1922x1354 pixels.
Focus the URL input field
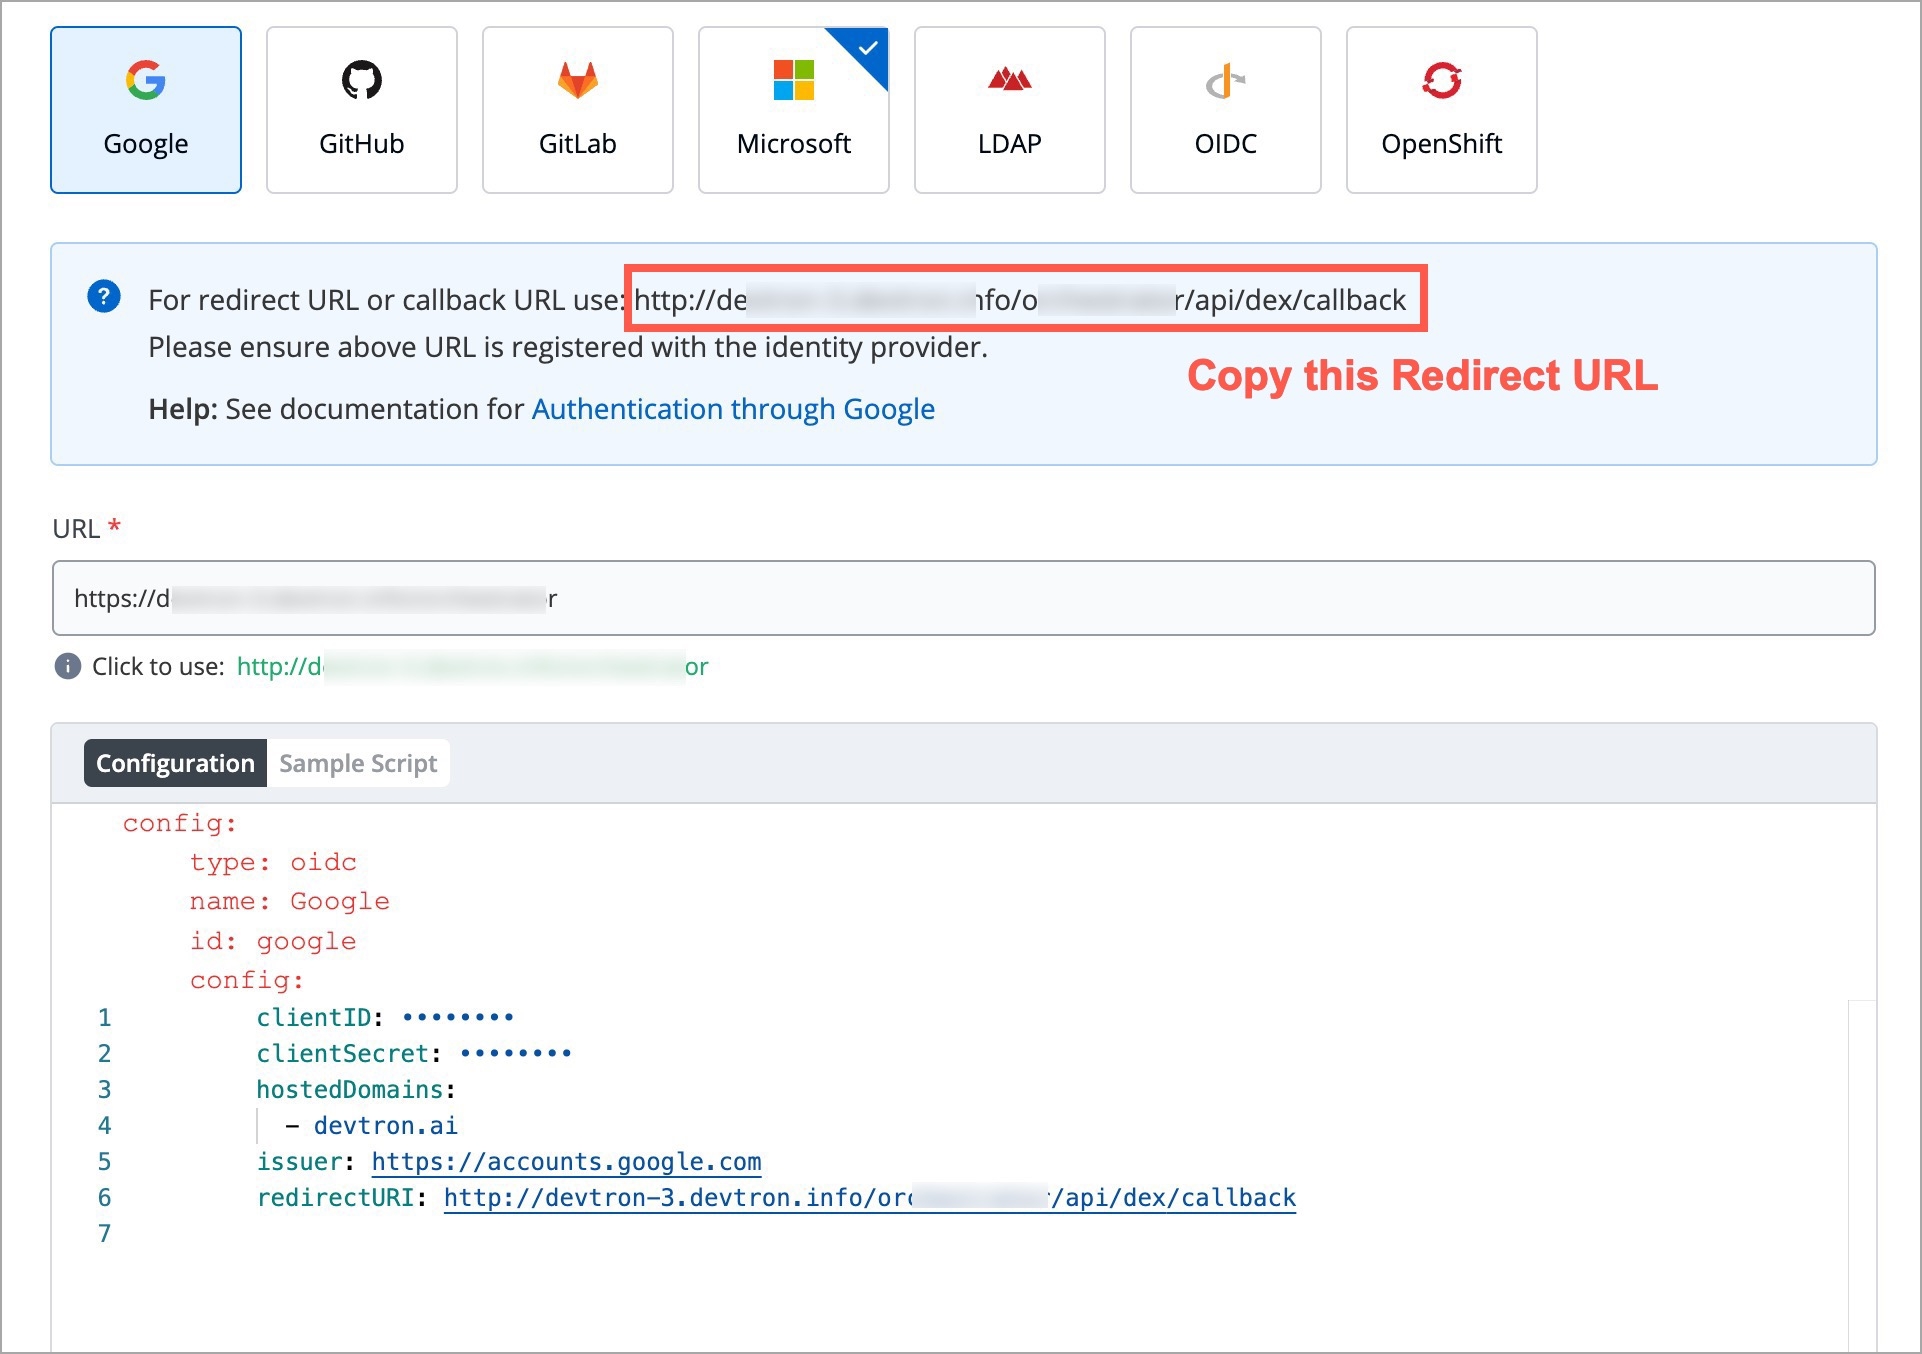pyautogui.click(x=962, y=598)
